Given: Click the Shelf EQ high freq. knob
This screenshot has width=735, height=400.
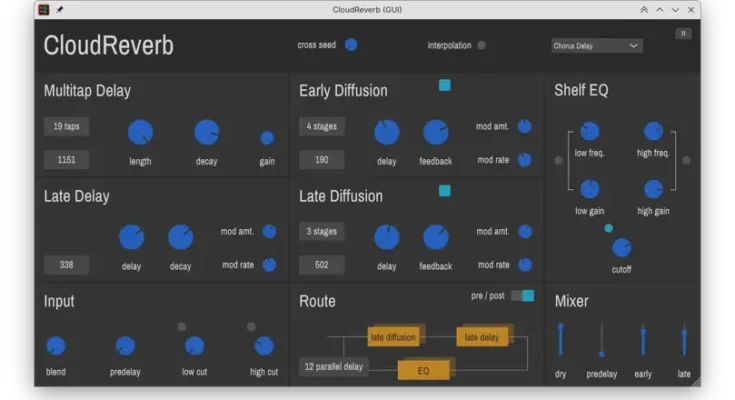Looking at the screenshot, I should [x=653, y=131].
